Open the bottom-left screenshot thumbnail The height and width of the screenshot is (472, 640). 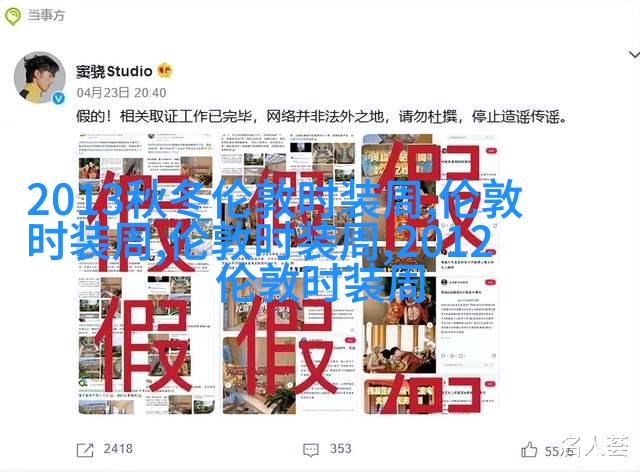[x=146, y=345]
